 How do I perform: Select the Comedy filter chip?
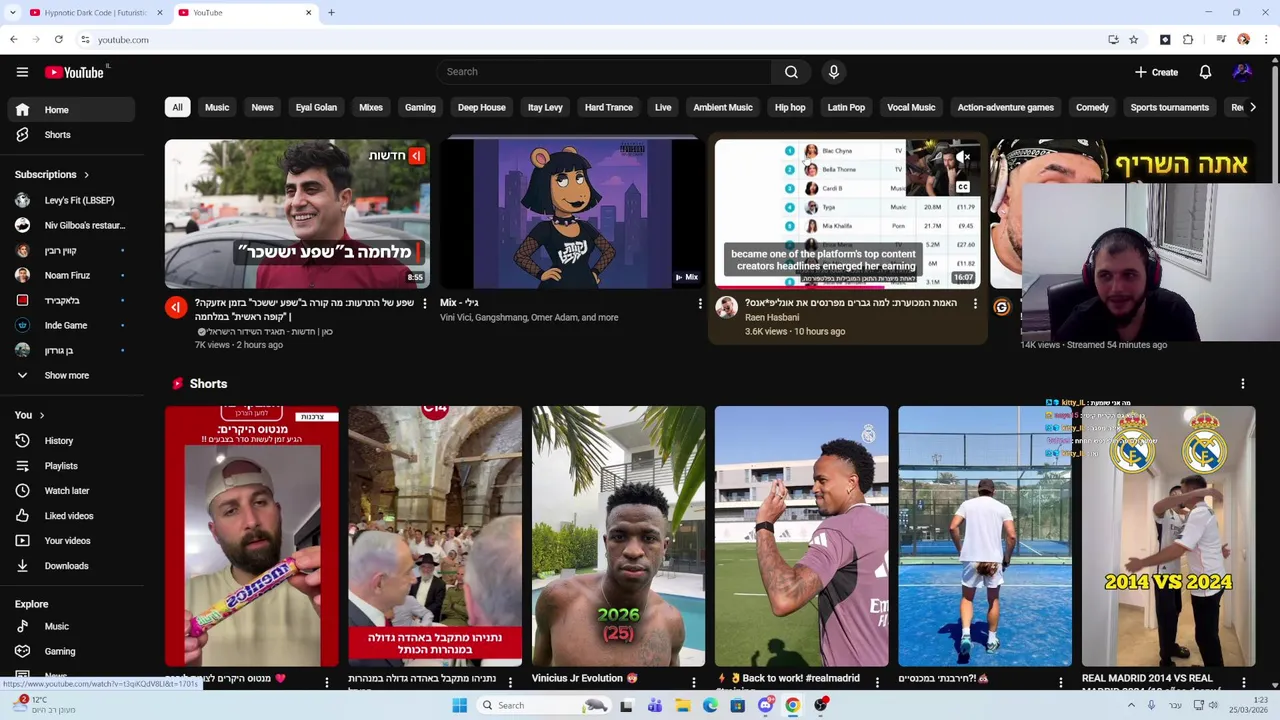[x=1092, y=107]
